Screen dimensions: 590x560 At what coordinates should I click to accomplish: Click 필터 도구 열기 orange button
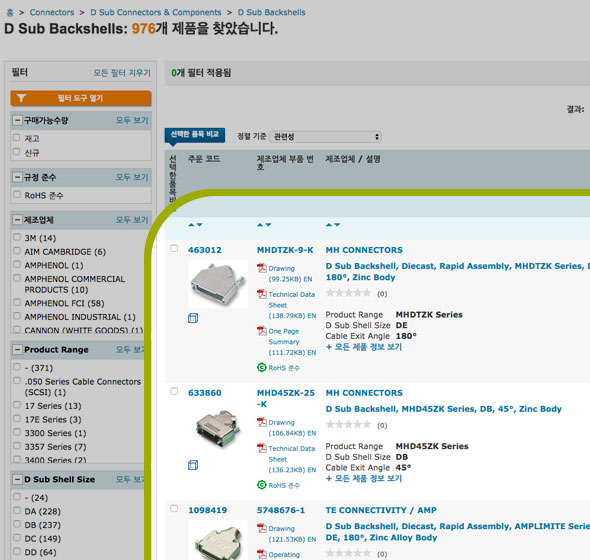pyautogui.click(x=81, y=98)
